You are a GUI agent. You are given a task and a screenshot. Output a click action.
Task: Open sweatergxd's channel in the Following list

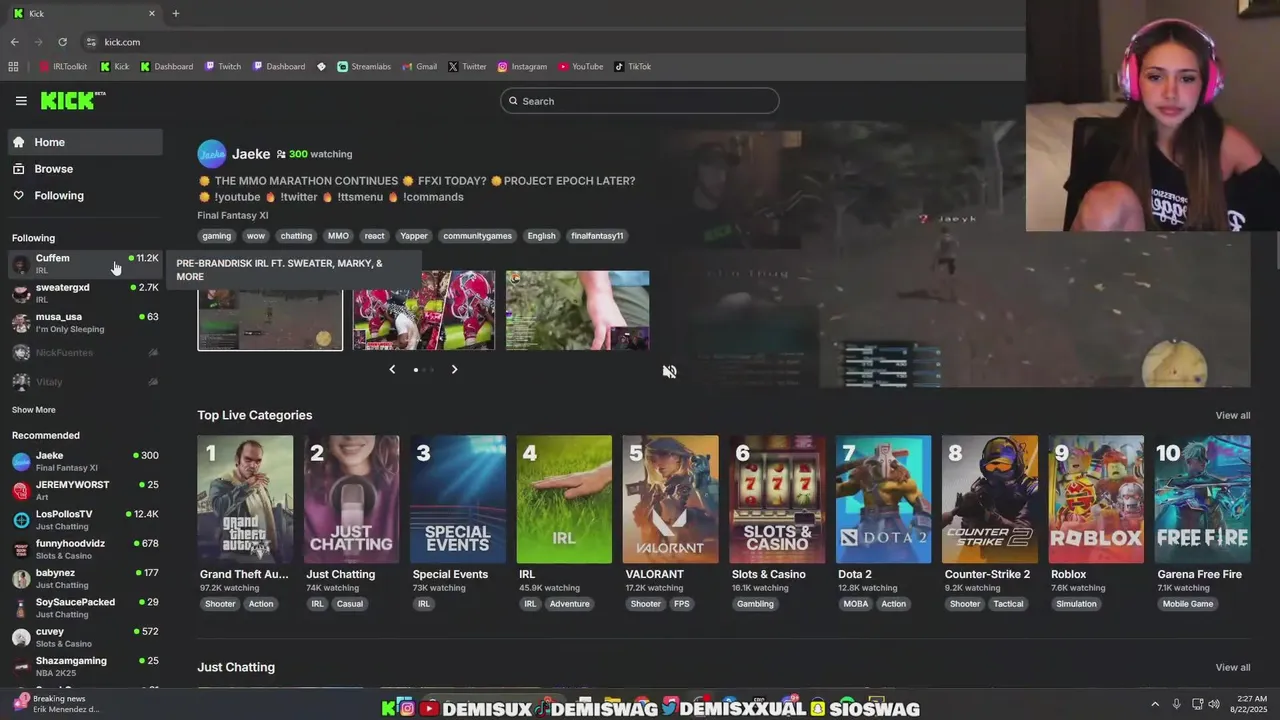(x=85, y=293)
